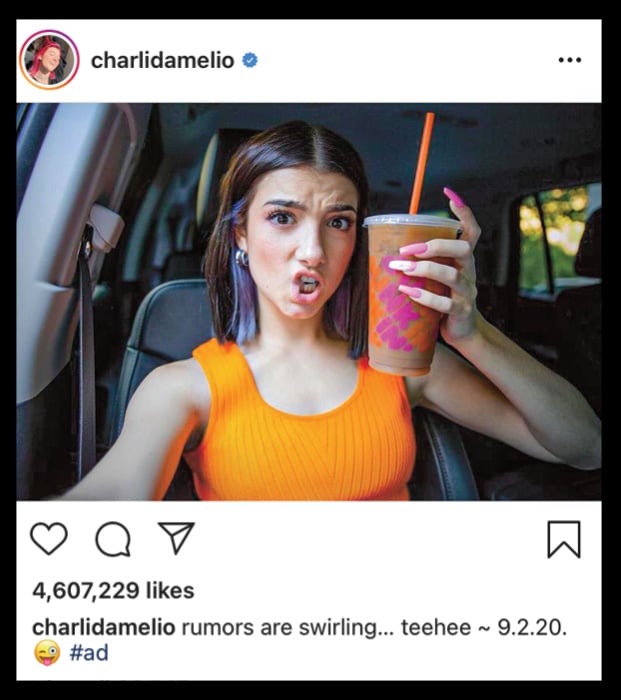Like the post with the heart icon
621x700 pixels.
[x=49, y=539]
